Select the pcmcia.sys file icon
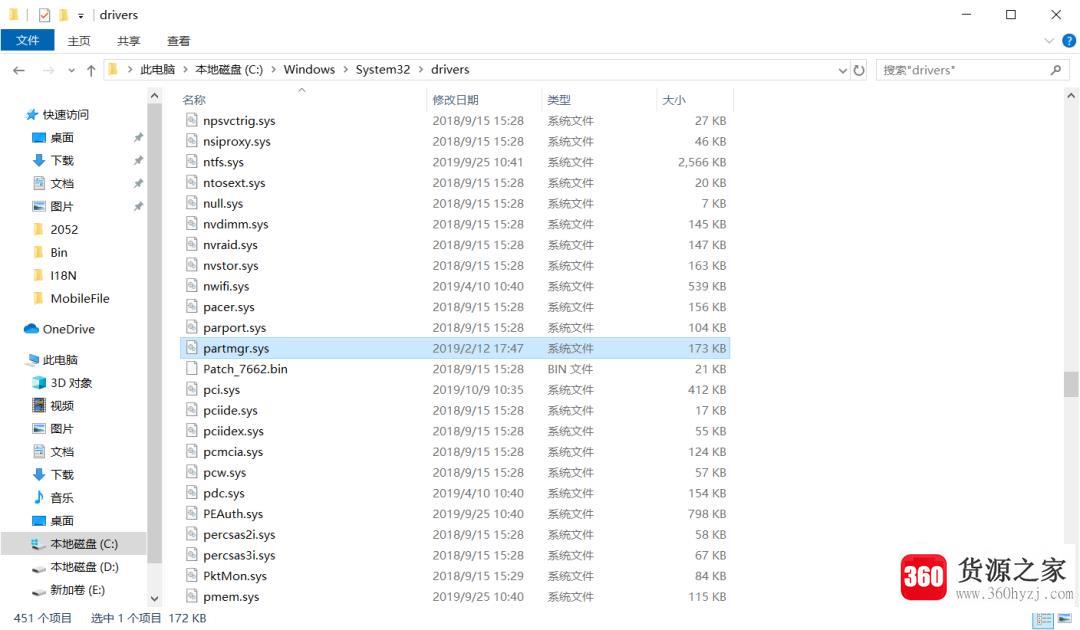This screenshot has height=630, width=1080. pos(191,451)
